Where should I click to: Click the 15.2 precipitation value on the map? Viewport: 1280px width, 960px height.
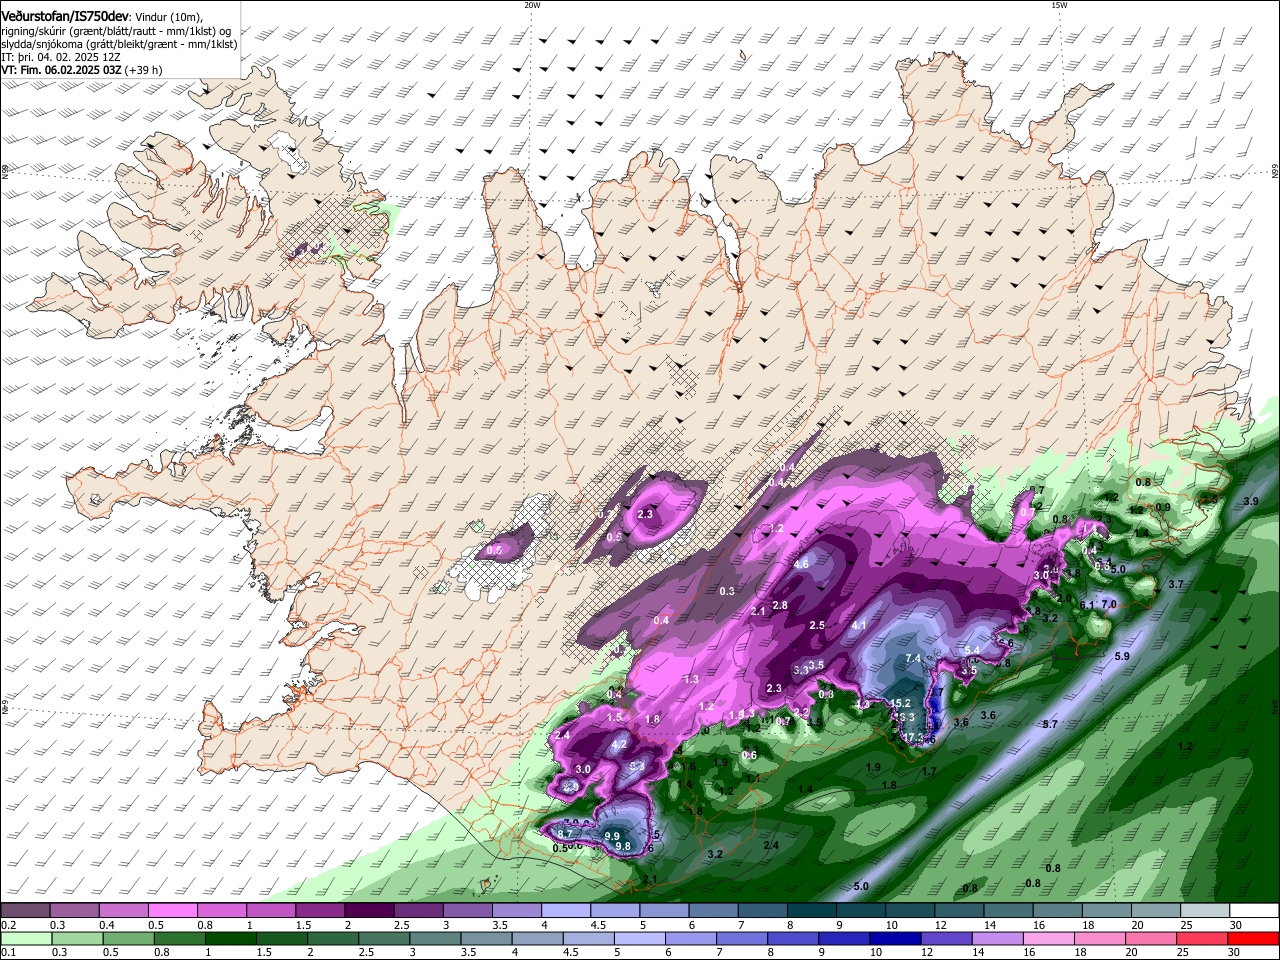pyautogui.click(x=900, y=704)
